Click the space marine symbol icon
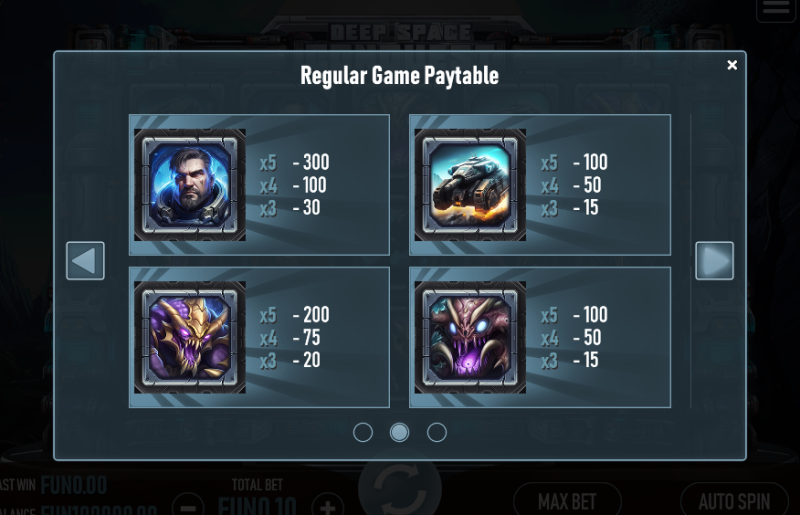 [190, 184]
